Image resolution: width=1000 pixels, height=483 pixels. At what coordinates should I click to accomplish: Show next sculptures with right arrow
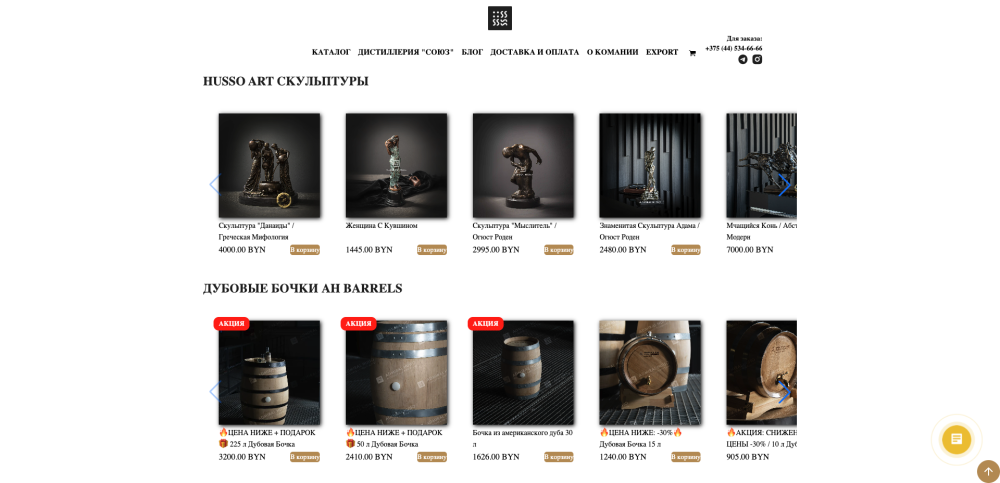pos(784,185)
